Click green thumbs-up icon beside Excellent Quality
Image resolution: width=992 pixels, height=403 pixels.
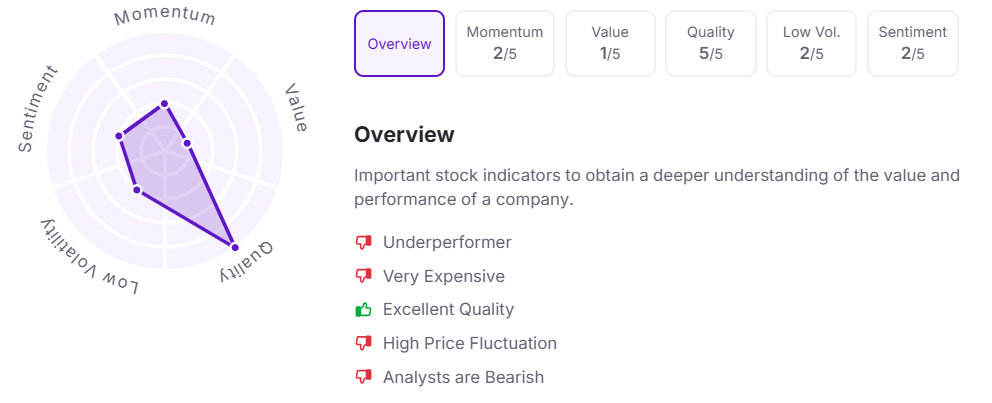(x=364, y=310)
